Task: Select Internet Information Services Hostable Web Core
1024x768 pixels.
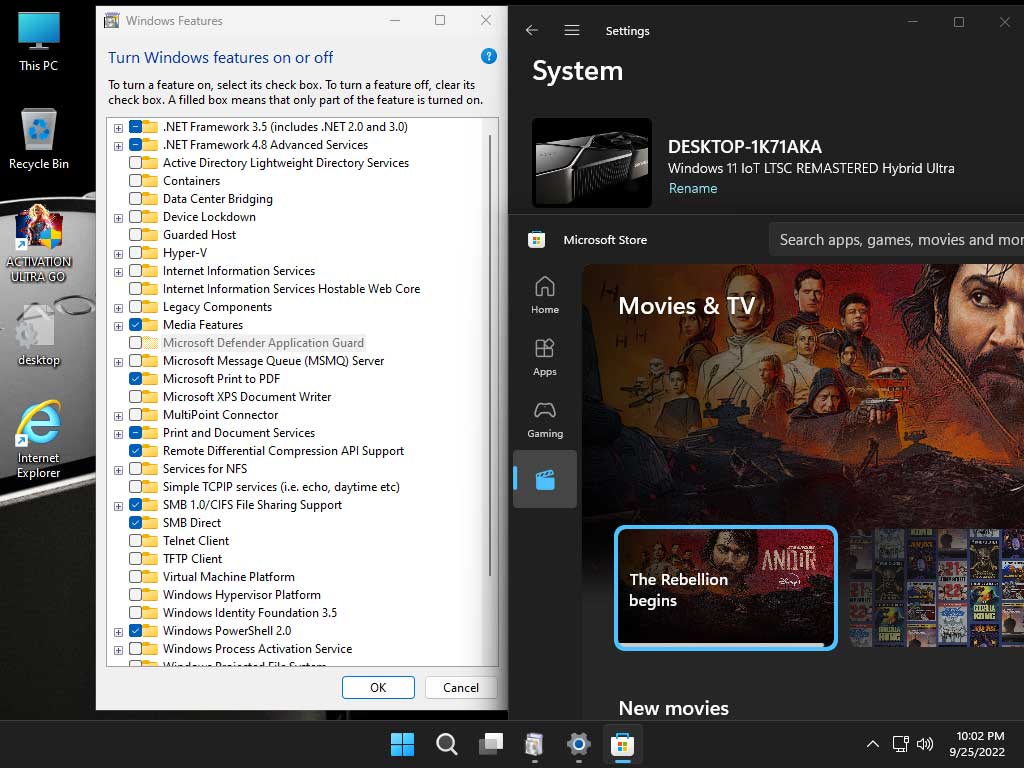Action: coord(291,289)
